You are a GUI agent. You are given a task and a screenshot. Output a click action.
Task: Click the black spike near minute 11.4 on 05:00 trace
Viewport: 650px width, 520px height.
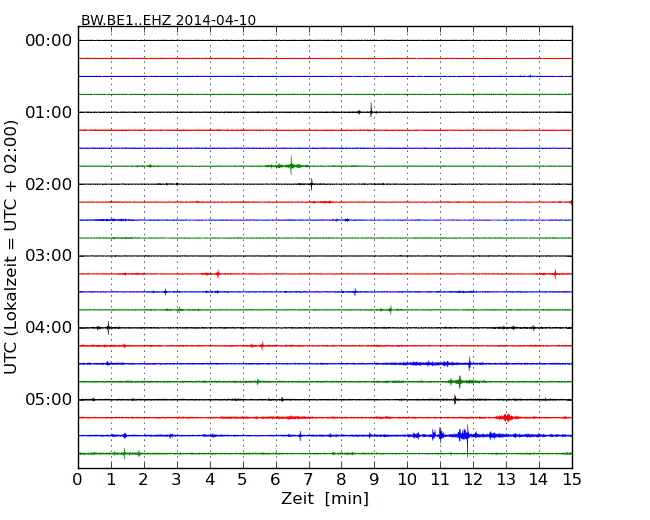click(455, 400)
